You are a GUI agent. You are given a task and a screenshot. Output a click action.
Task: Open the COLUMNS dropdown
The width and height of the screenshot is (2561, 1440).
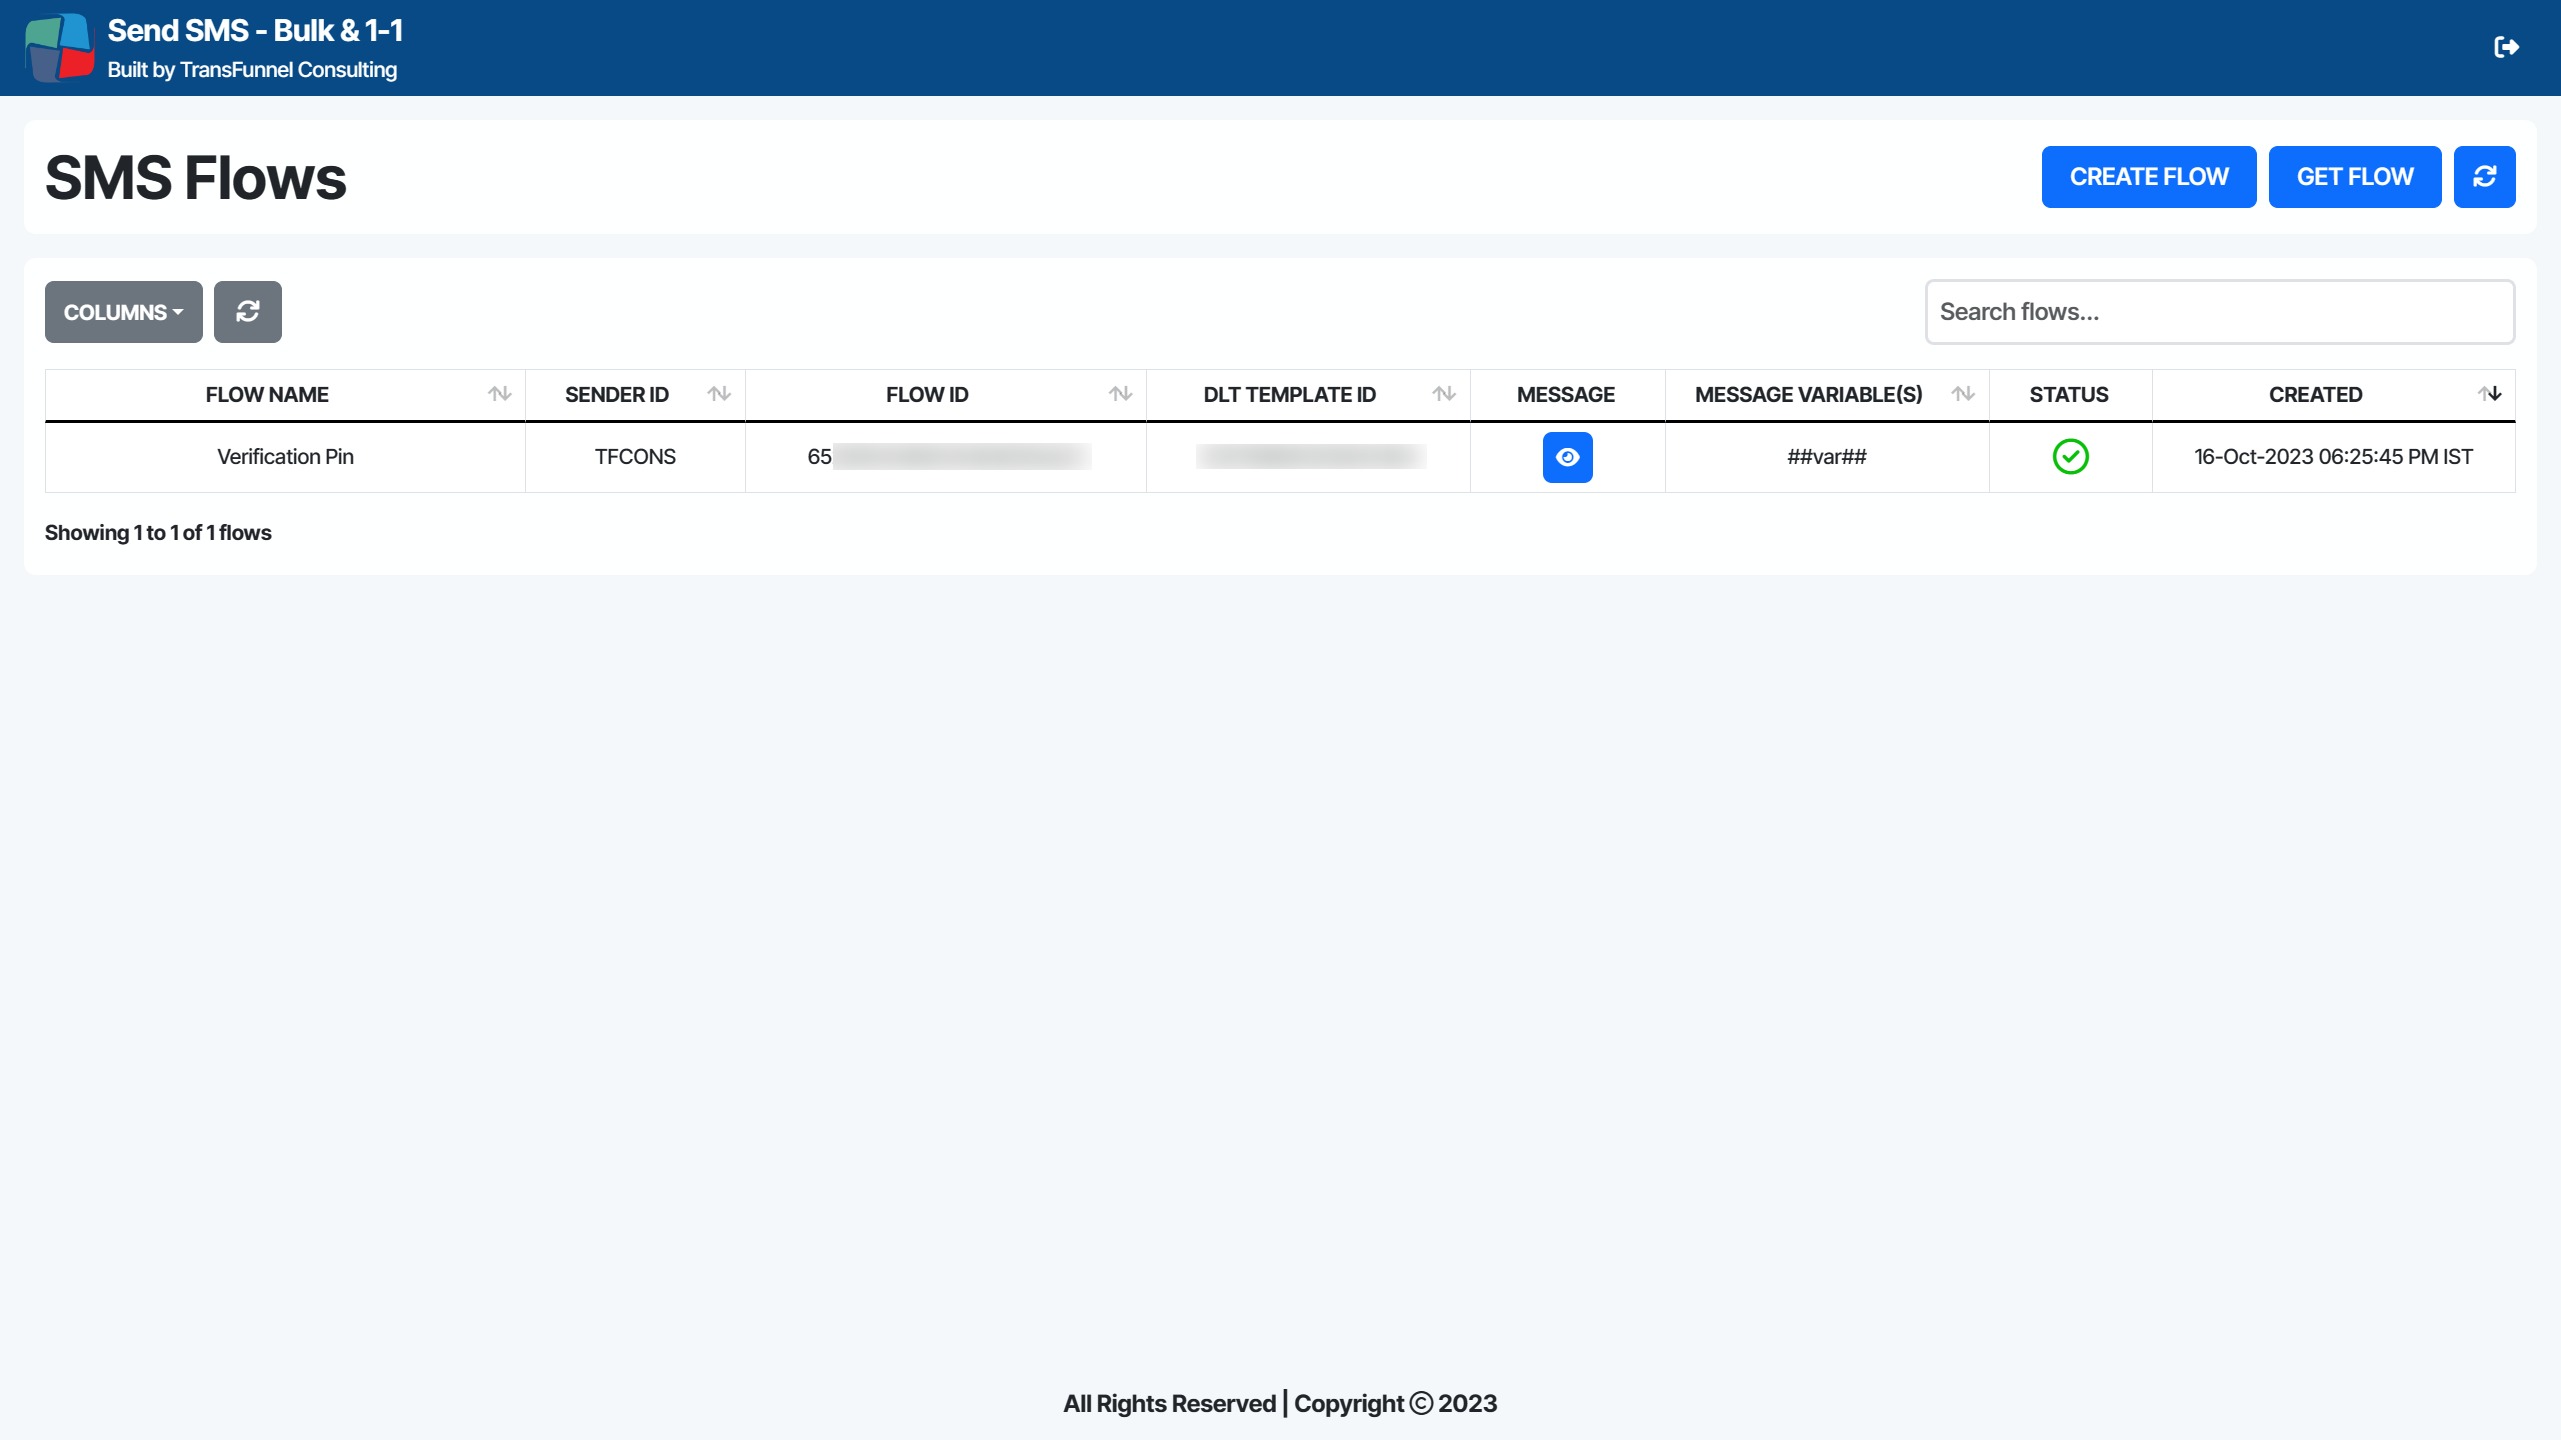[123, 311]
